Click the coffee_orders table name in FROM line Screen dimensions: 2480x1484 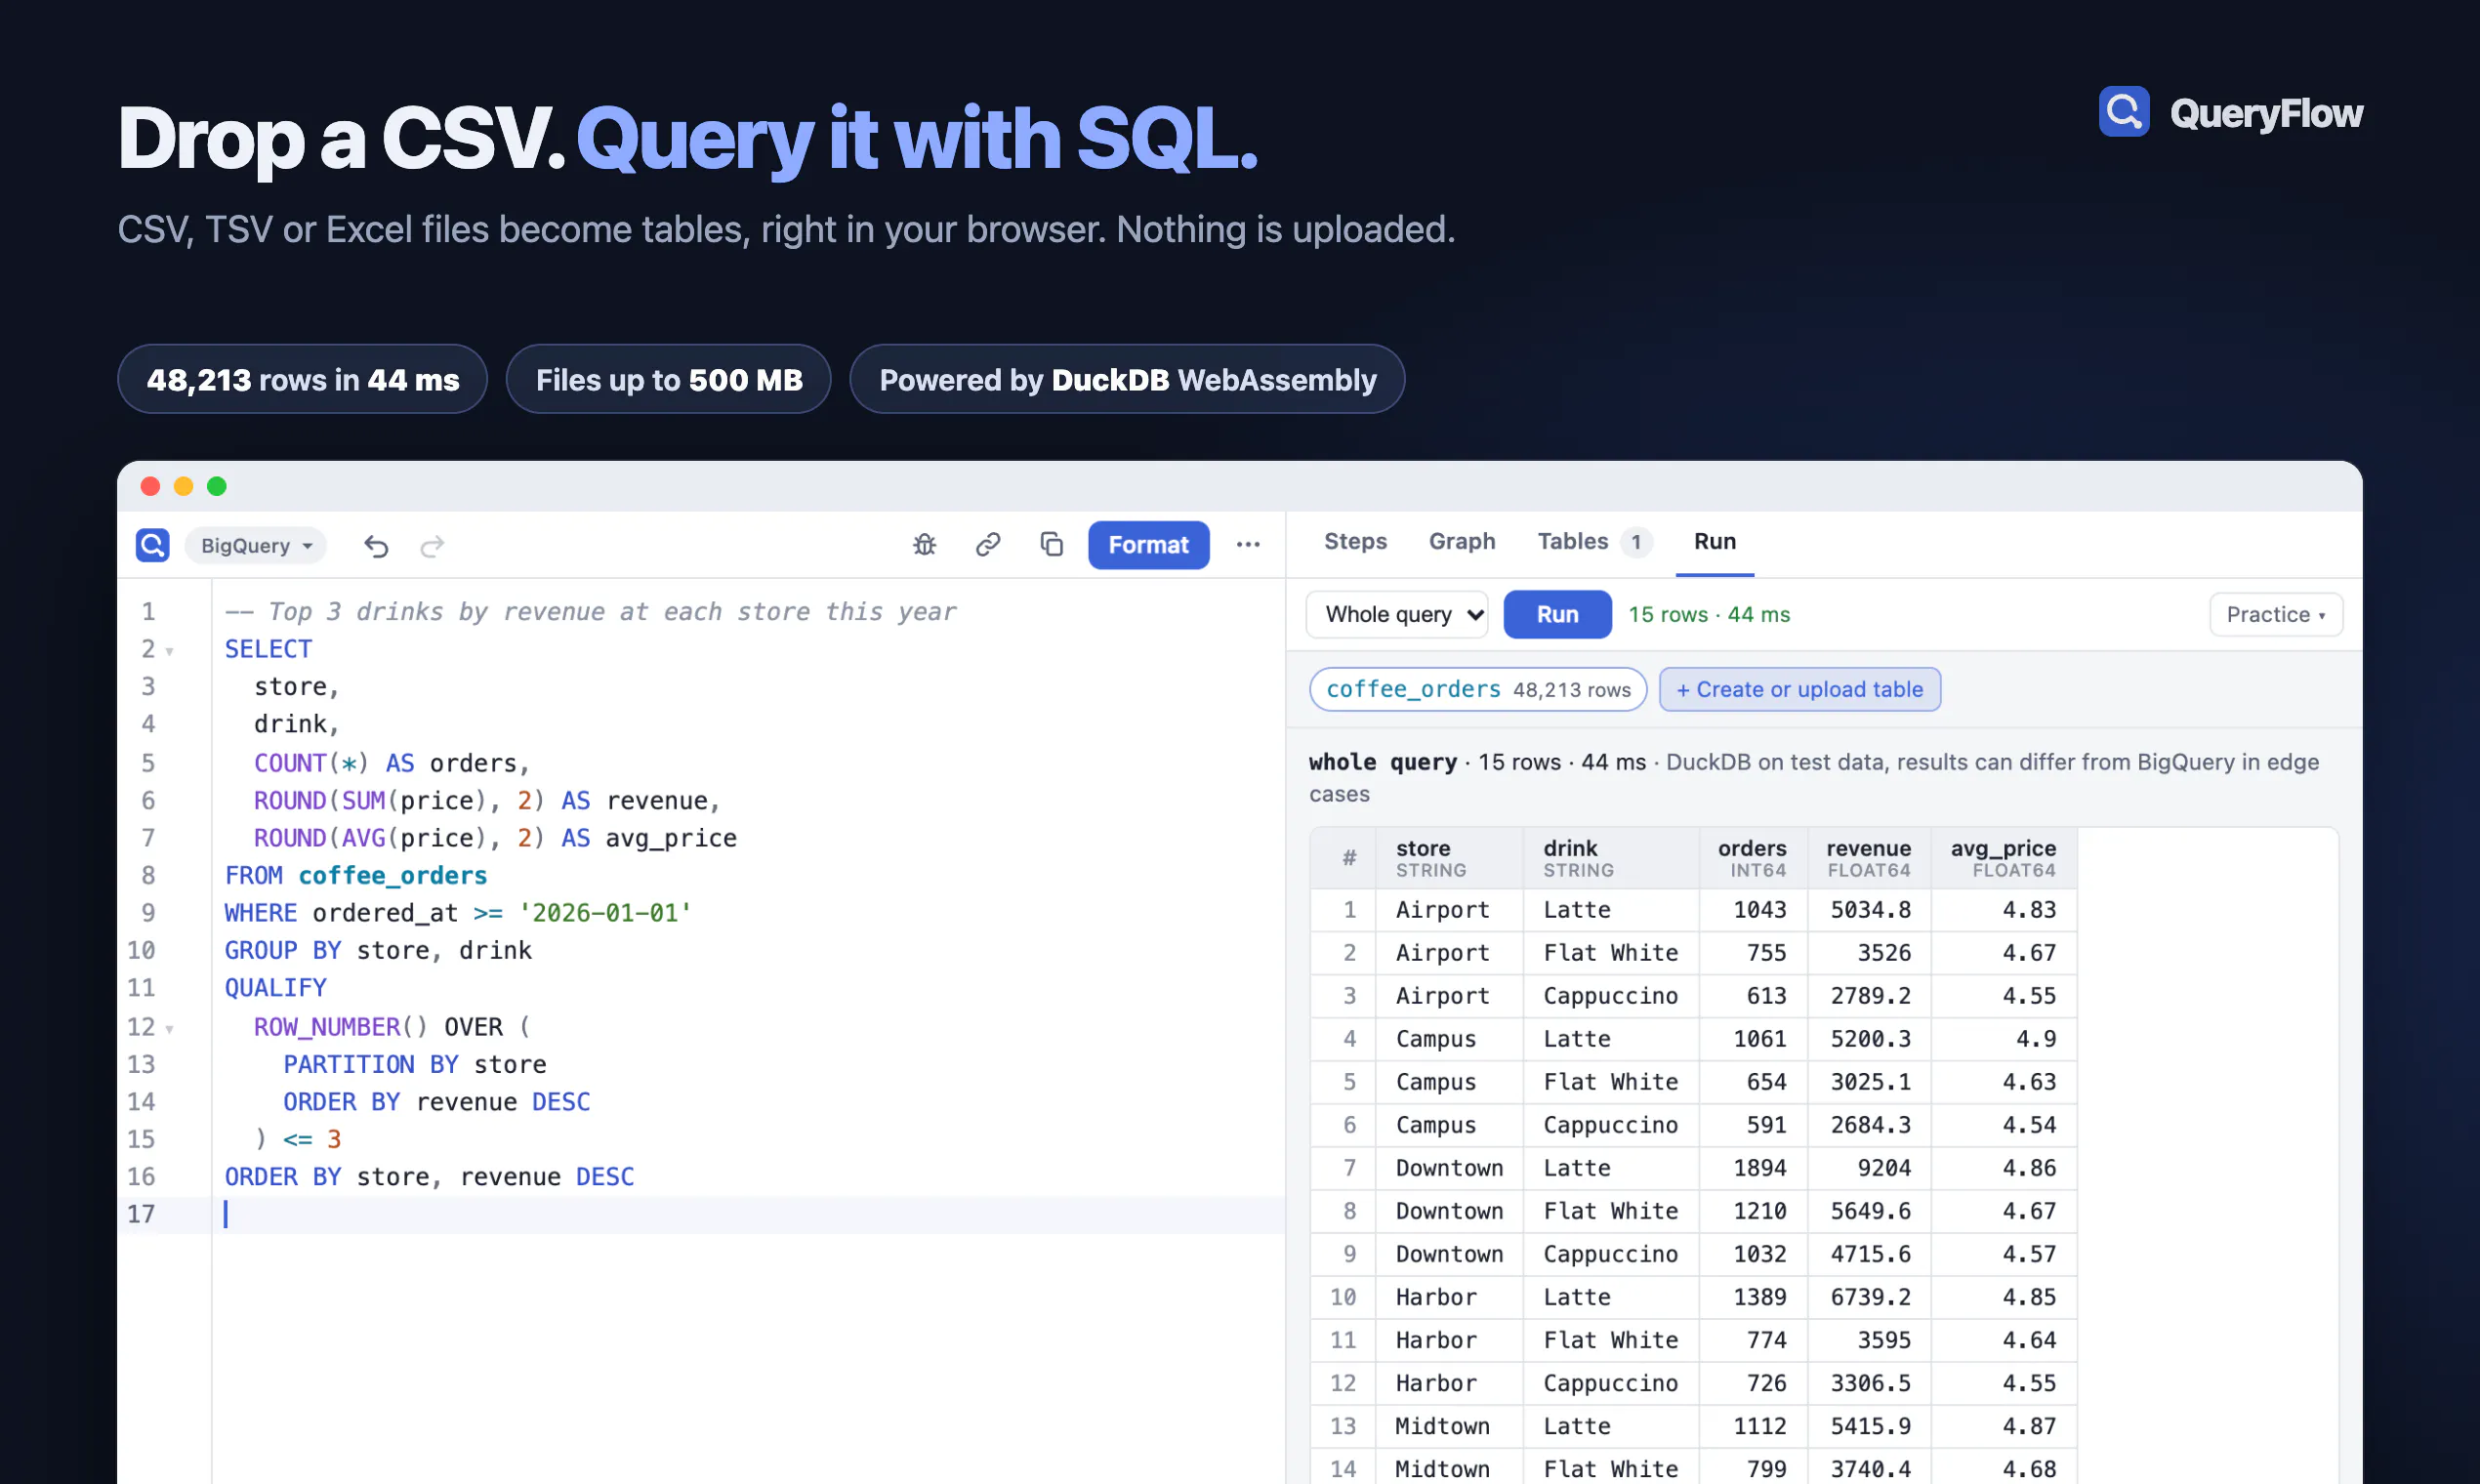[392, 876]
